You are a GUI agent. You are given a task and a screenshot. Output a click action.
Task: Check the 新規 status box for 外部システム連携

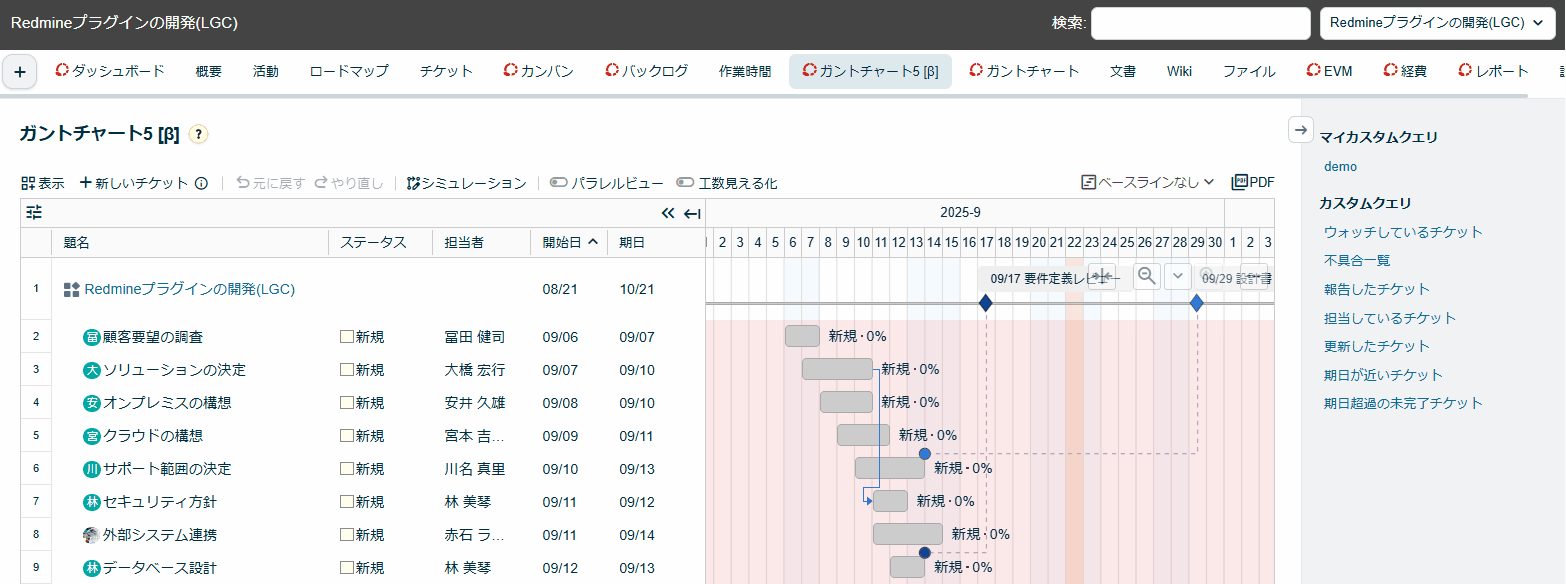347,535
